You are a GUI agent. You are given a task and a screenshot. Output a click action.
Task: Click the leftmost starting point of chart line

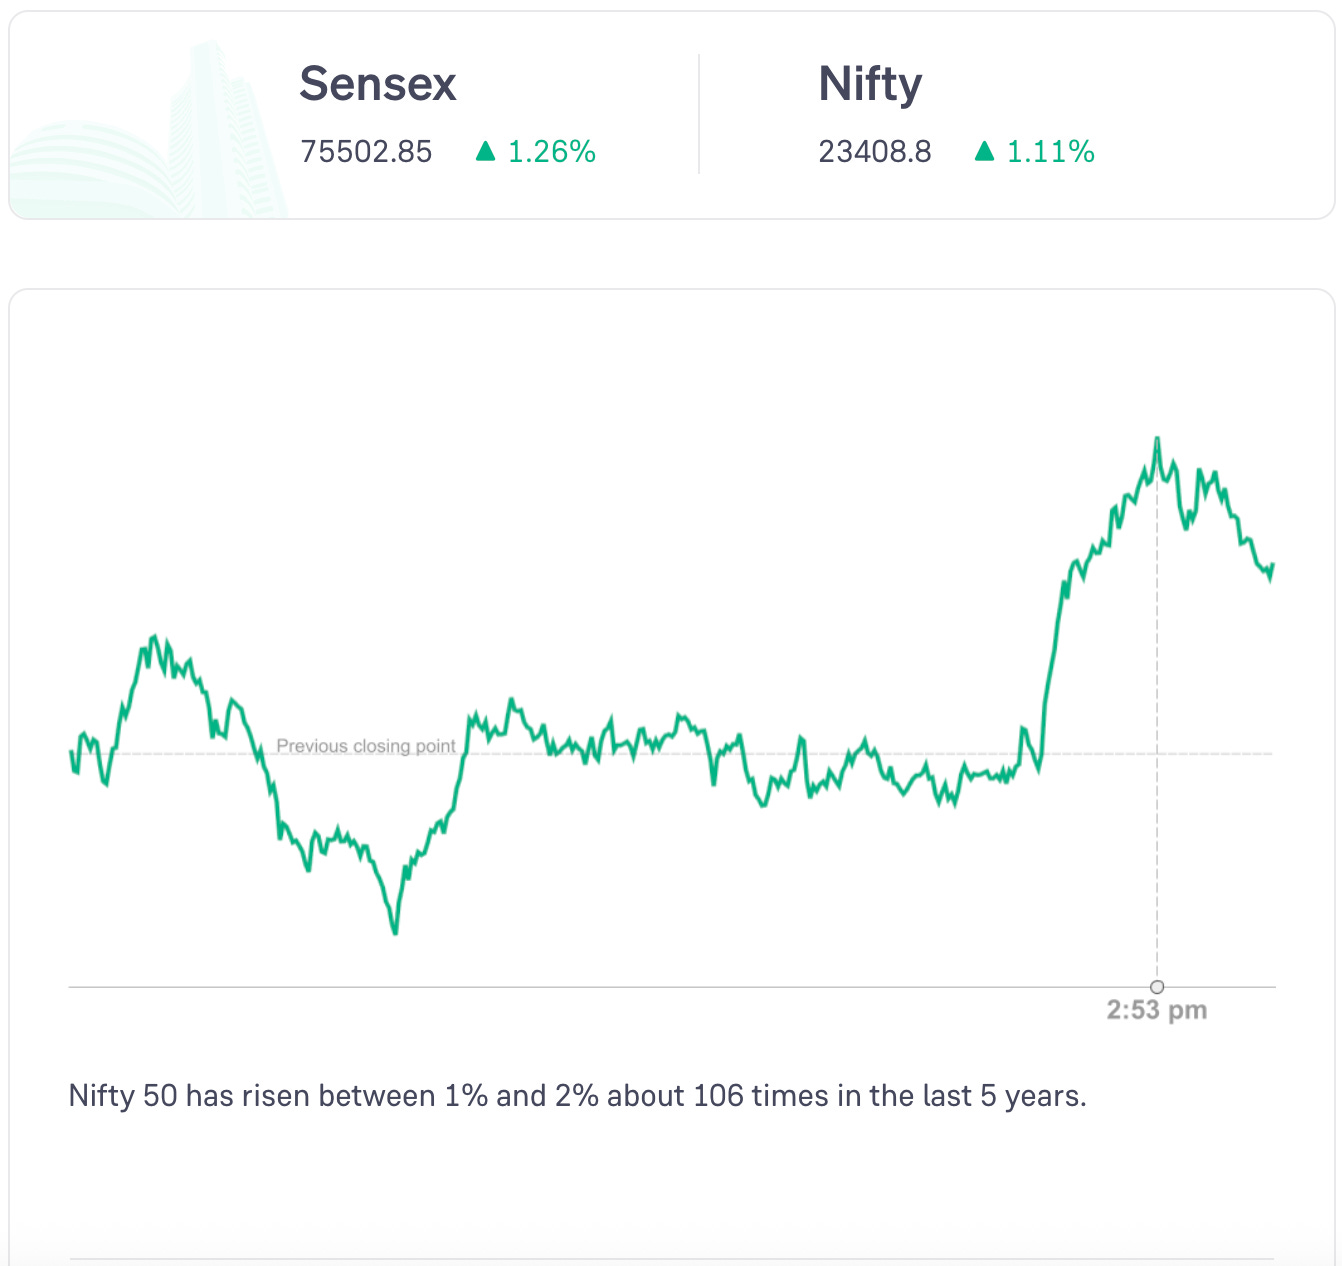(x=71, y=752)
